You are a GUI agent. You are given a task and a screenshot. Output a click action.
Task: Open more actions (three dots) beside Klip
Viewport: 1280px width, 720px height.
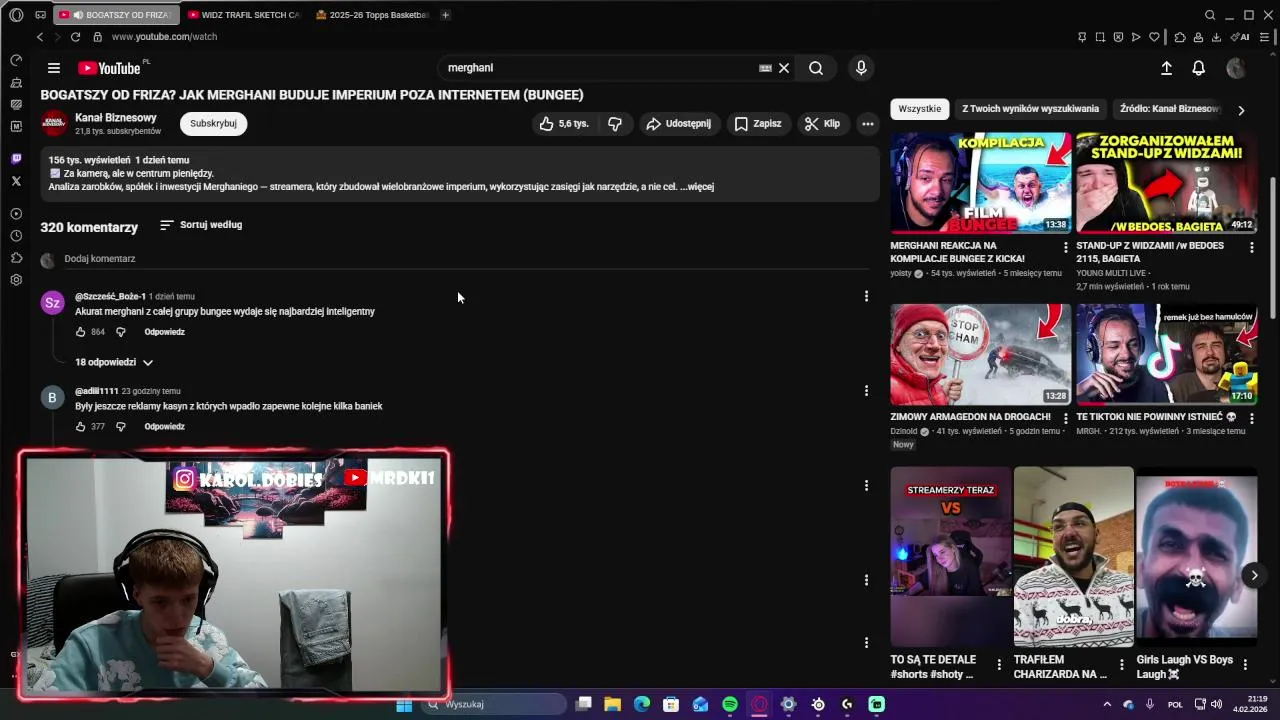coord(868,124)
